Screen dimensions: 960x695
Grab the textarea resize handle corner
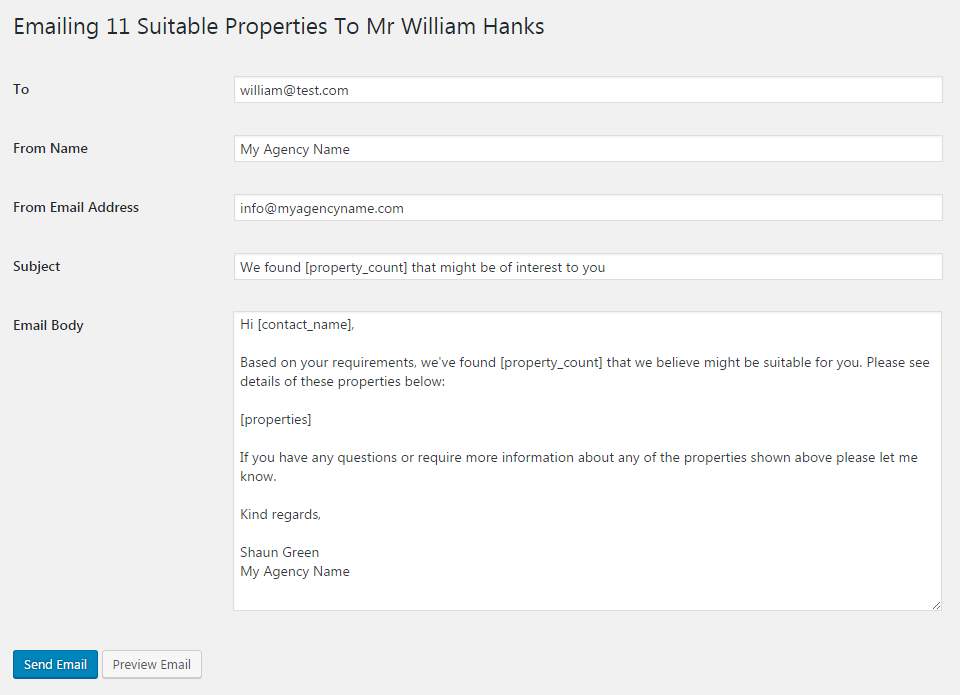(x=936, y=605)
